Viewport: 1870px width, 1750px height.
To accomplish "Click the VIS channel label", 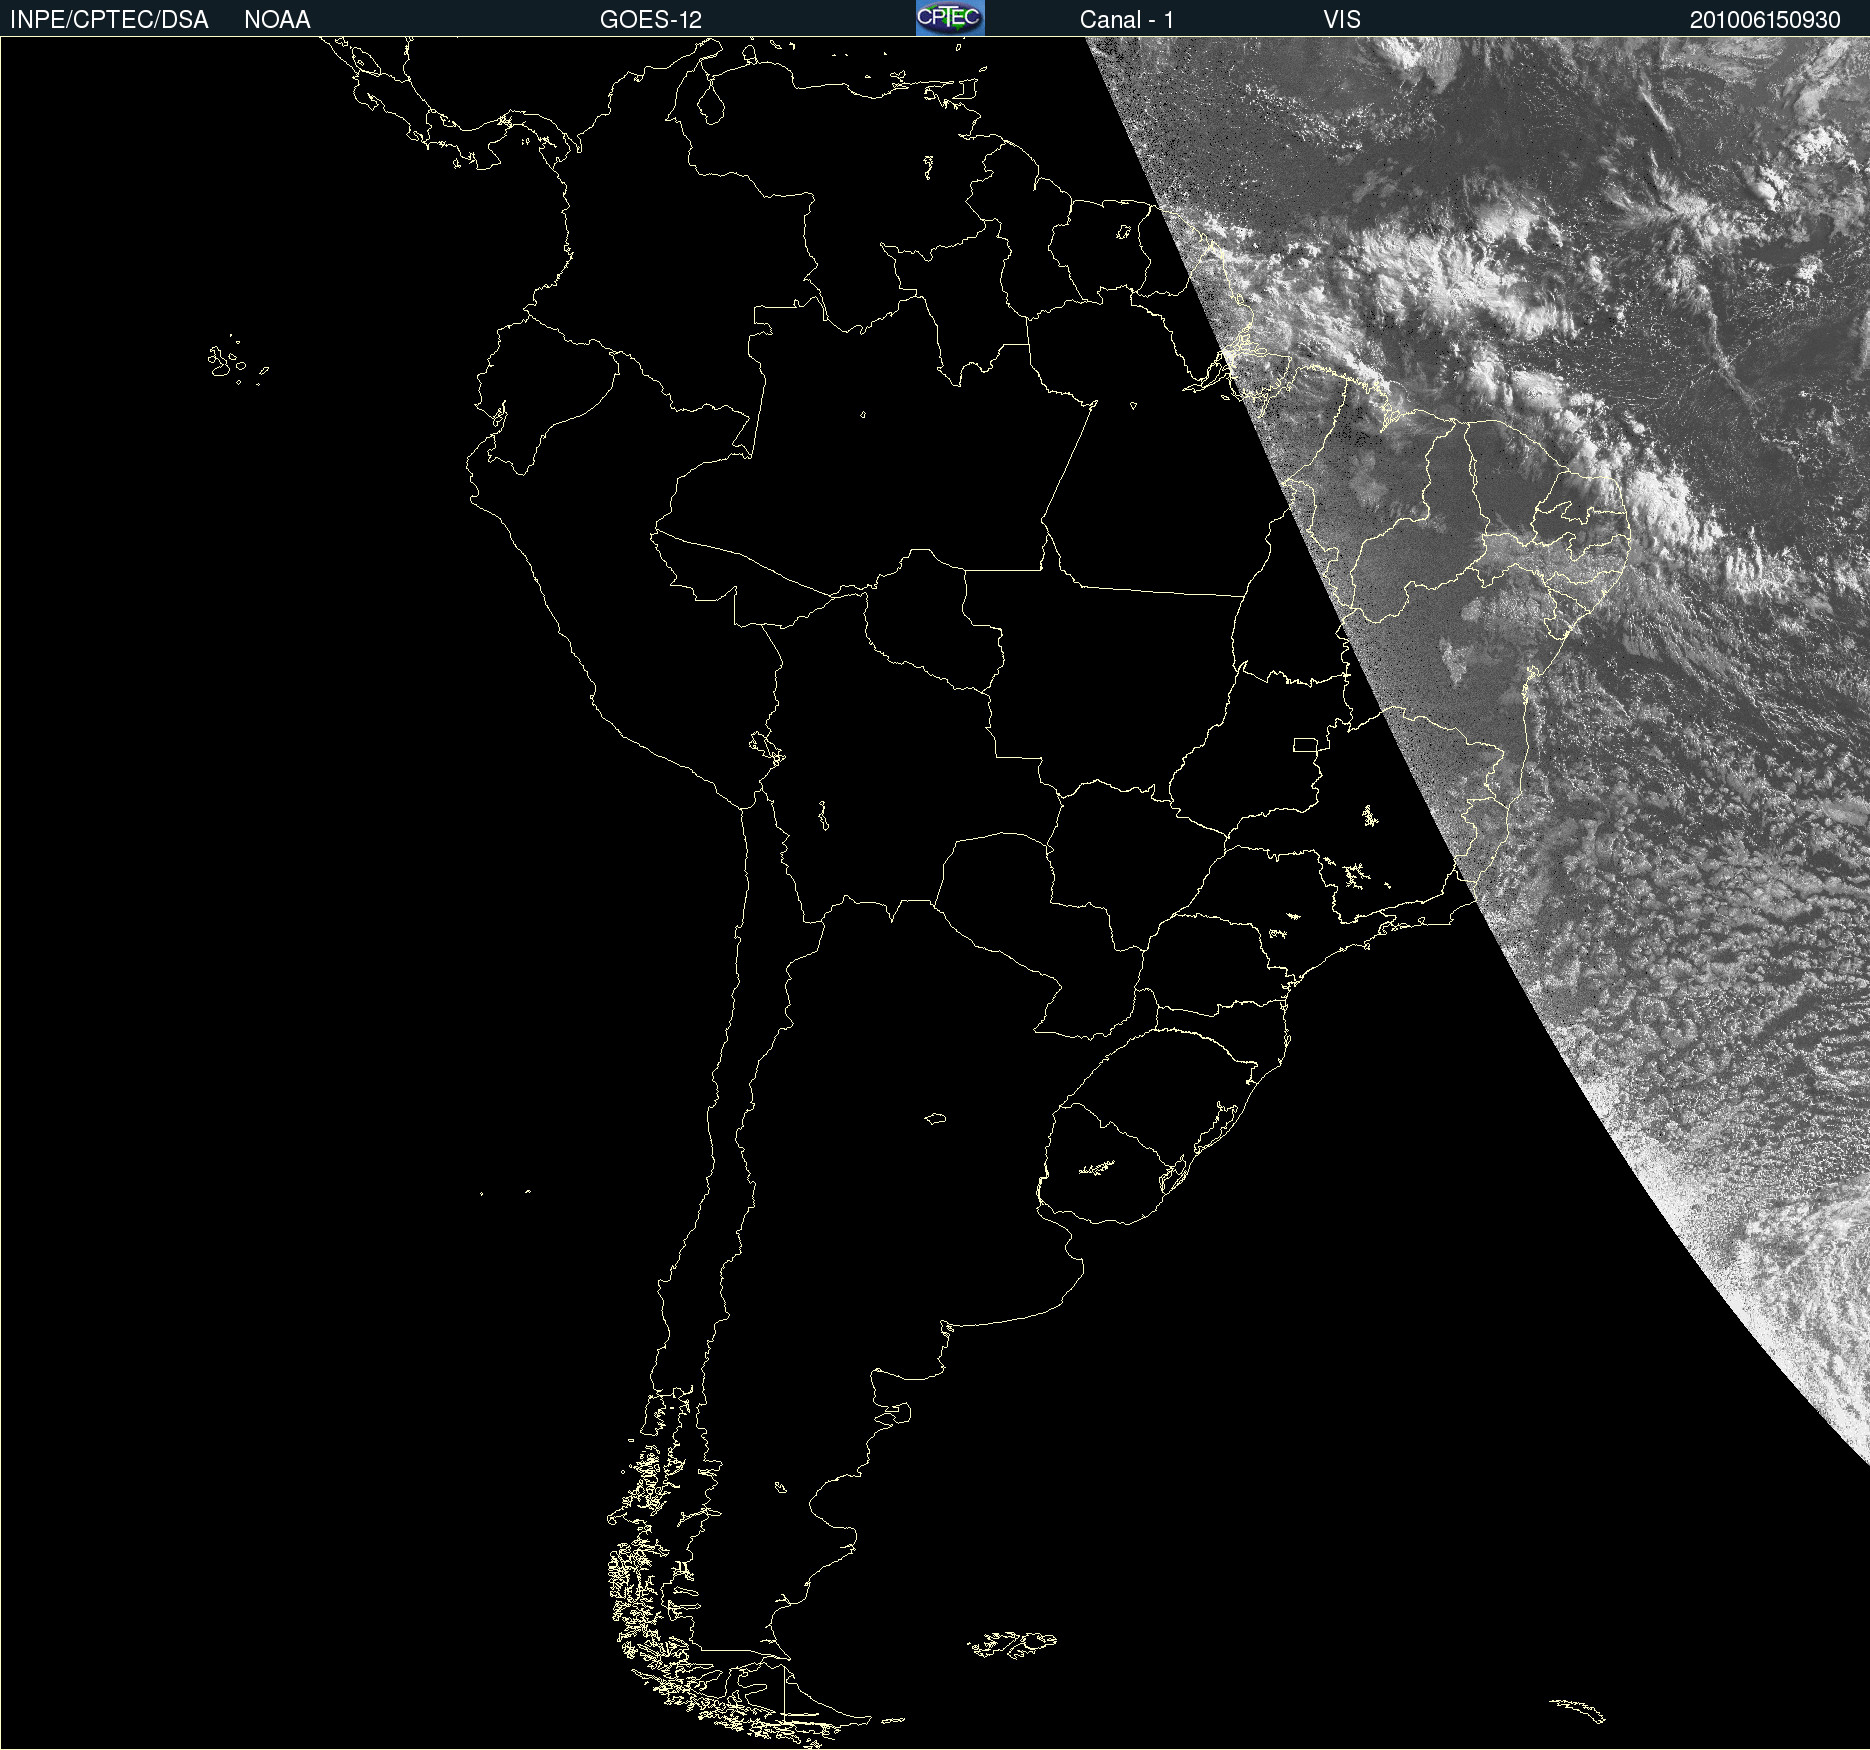I will [1342, 20].
